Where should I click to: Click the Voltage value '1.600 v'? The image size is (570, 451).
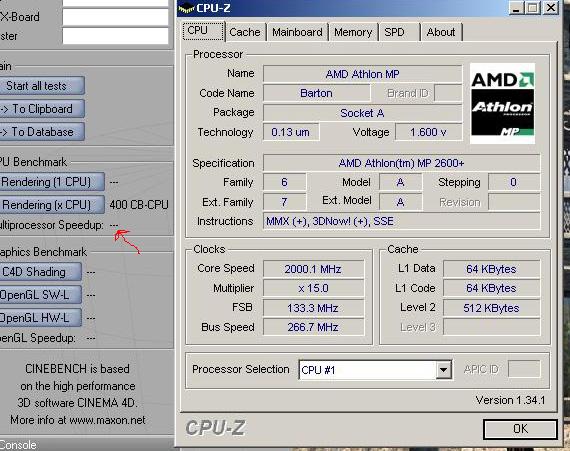(429, 132)
